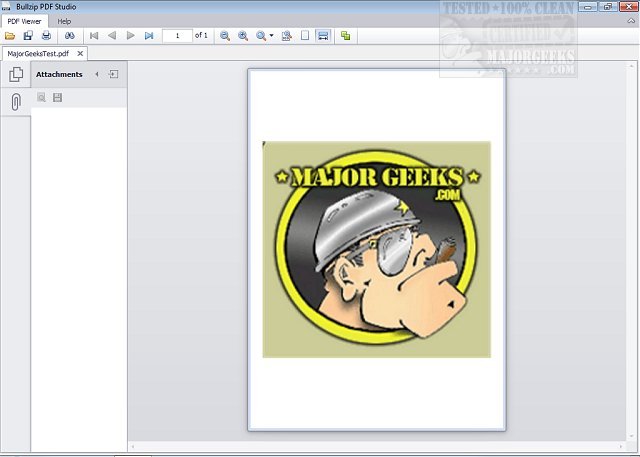Go to the first page
The width and height of the screenshot is (640, 457).
click(94, 36)
